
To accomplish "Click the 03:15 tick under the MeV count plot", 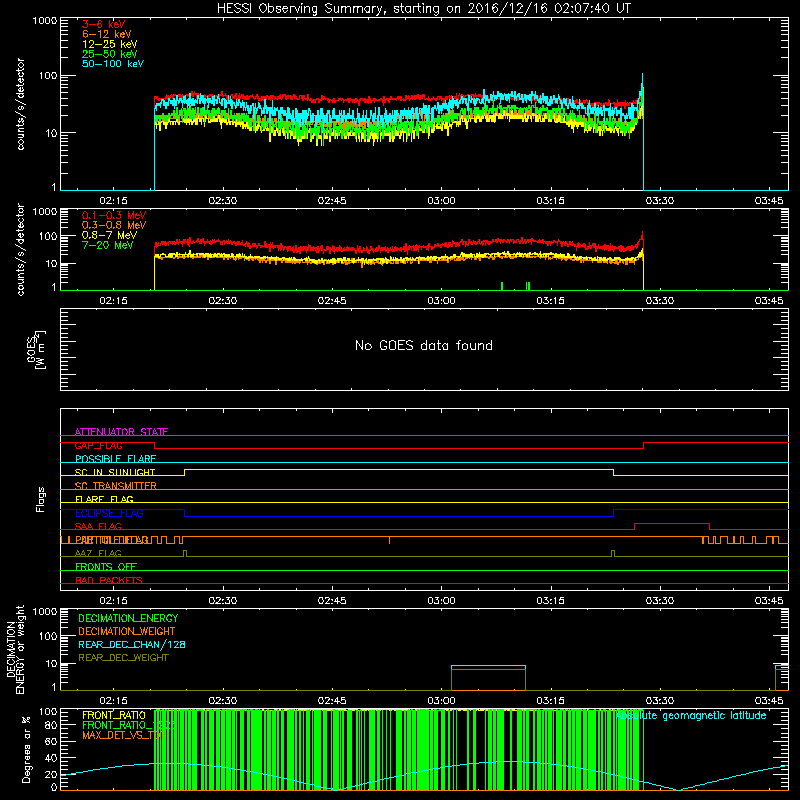I will tap(551, 301).
